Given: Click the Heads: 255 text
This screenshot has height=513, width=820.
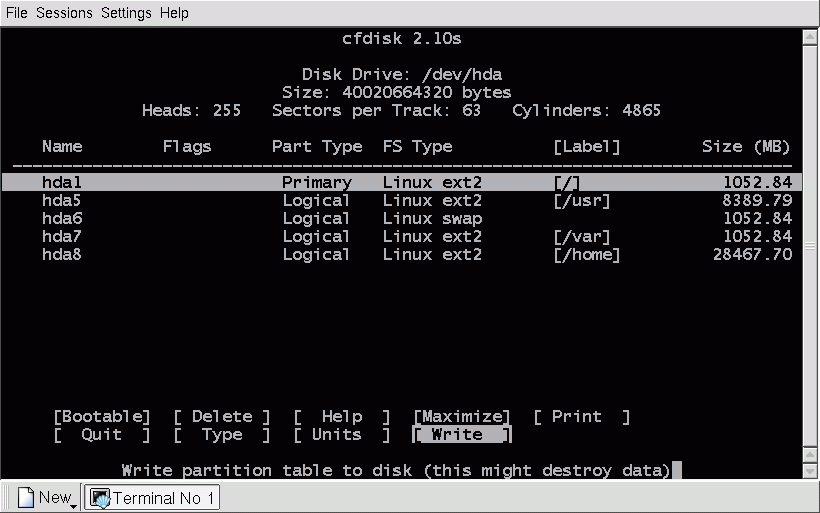Looking at the screenshot, I should 191,110.
